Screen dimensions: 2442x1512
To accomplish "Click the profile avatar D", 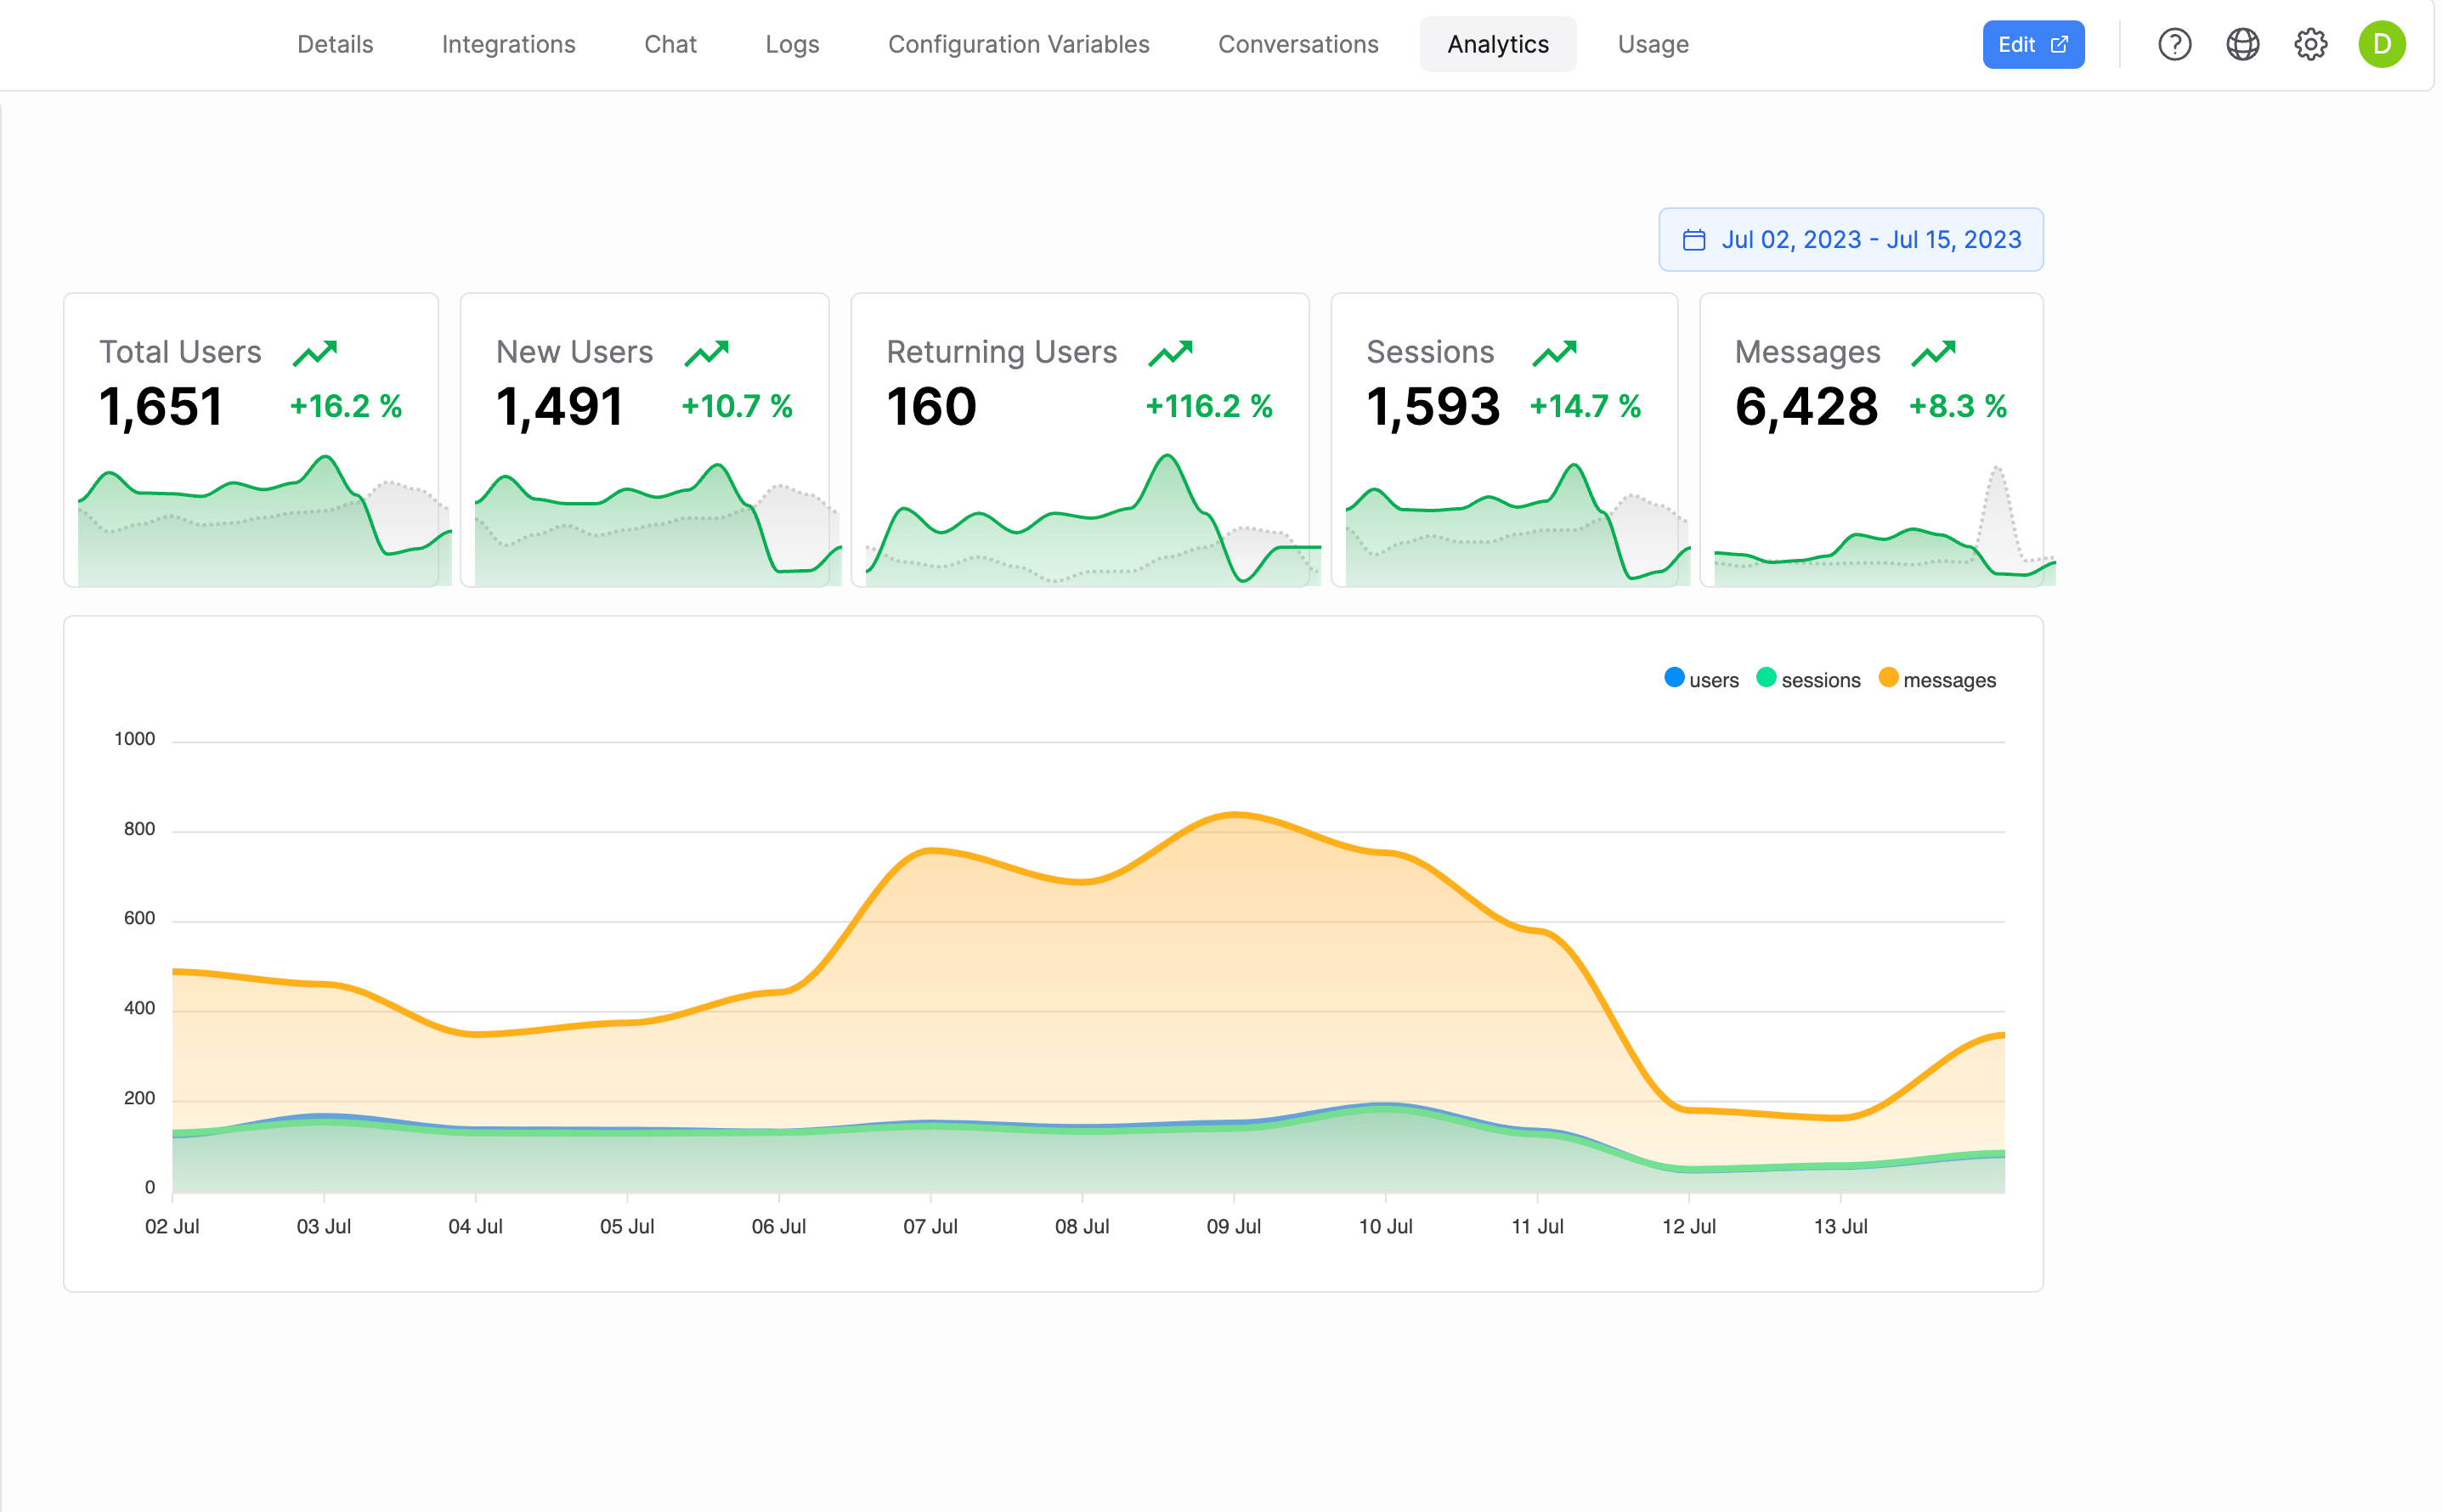I will (2382, 44).
